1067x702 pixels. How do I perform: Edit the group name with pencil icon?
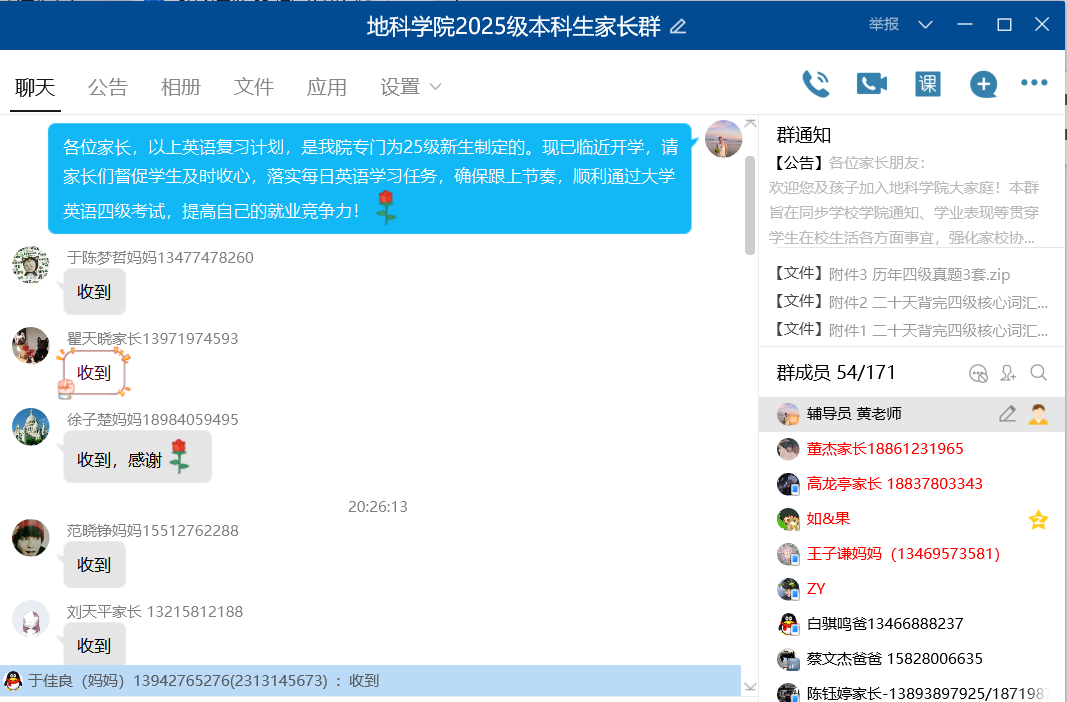pos(679,27)
